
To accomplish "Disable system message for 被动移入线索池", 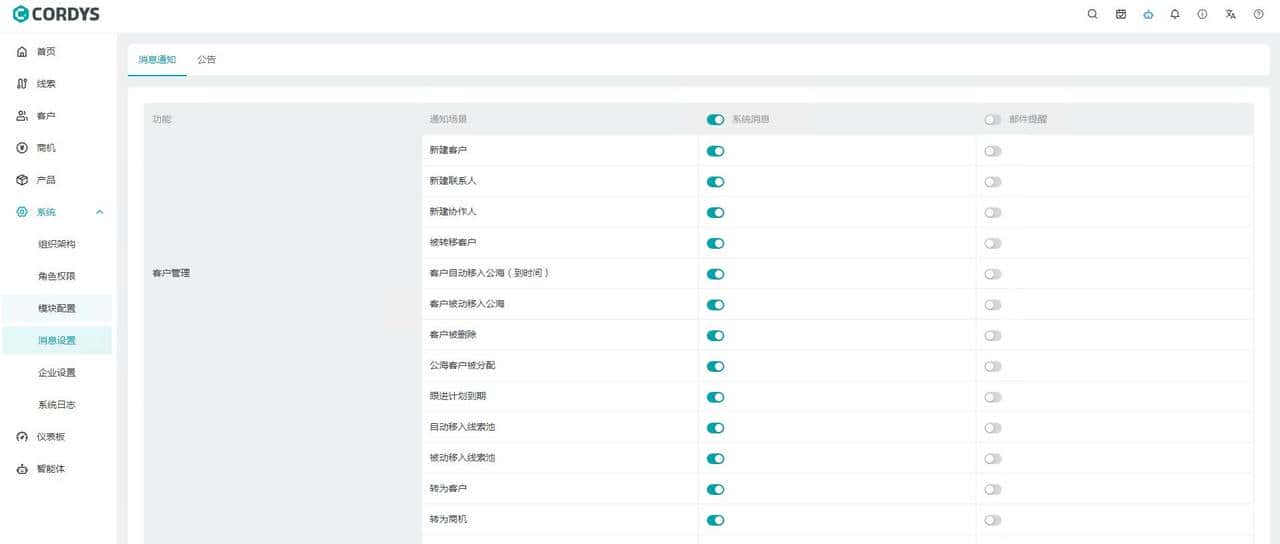I will pos(715,459).
